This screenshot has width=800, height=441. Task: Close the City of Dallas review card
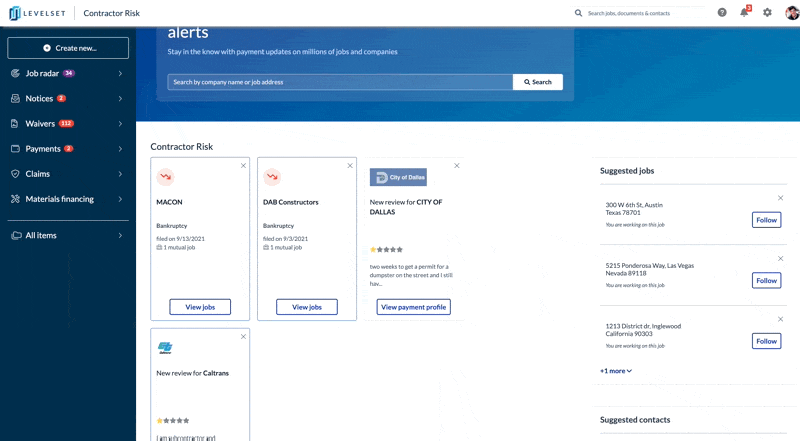(457, 166)
